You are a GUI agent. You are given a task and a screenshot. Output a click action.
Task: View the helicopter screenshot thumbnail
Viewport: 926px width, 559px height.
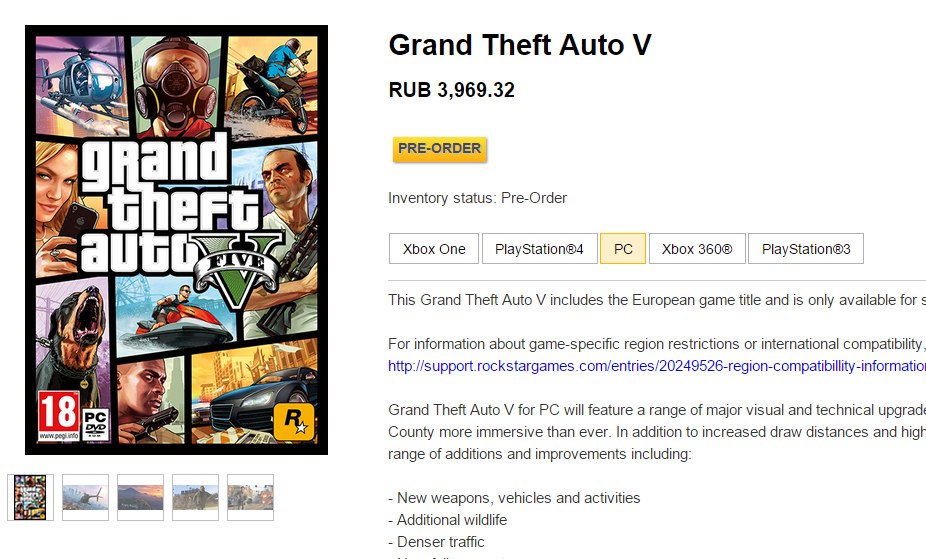click(x=85, y=497)
